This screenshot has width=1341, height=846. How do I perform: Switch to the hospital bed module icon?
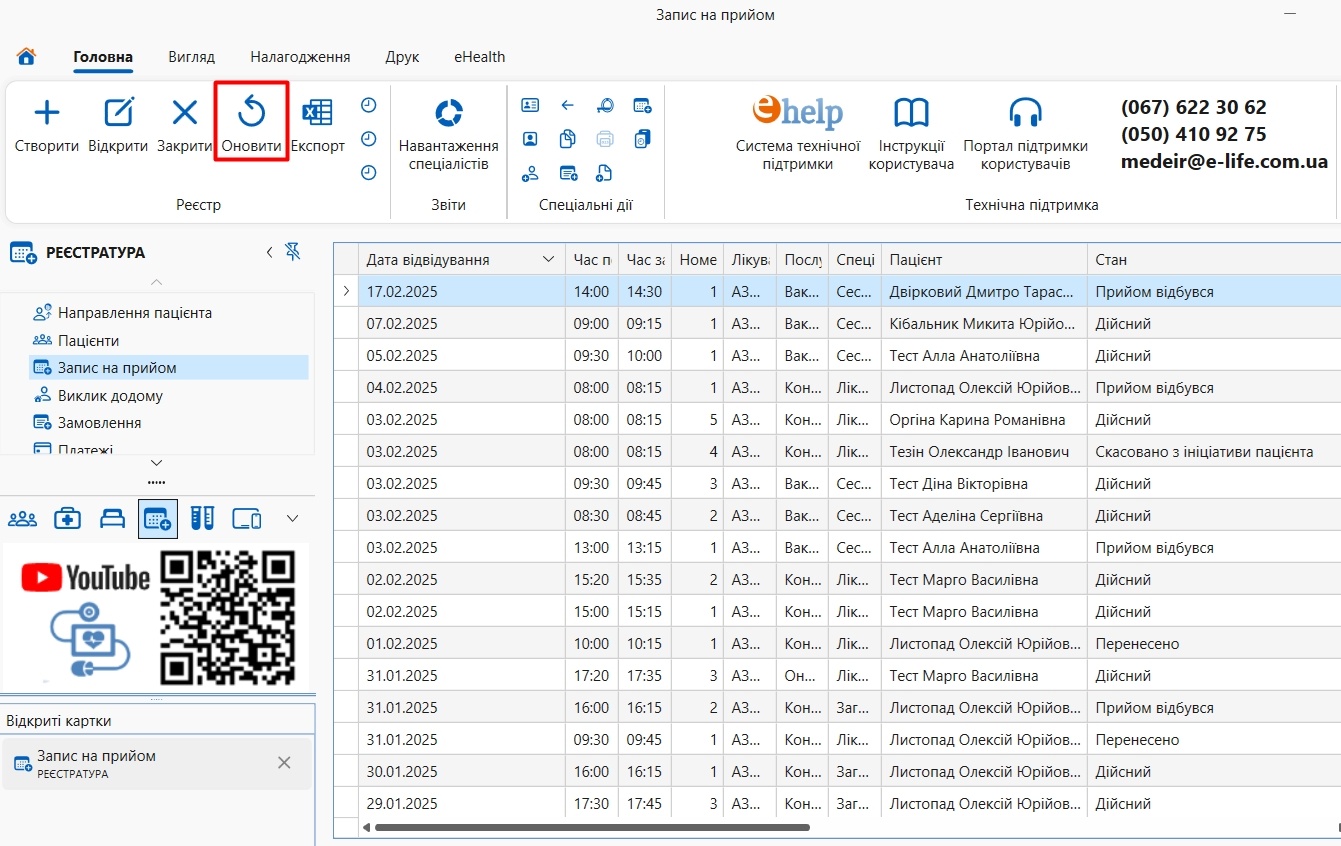[x=113, y=518]
